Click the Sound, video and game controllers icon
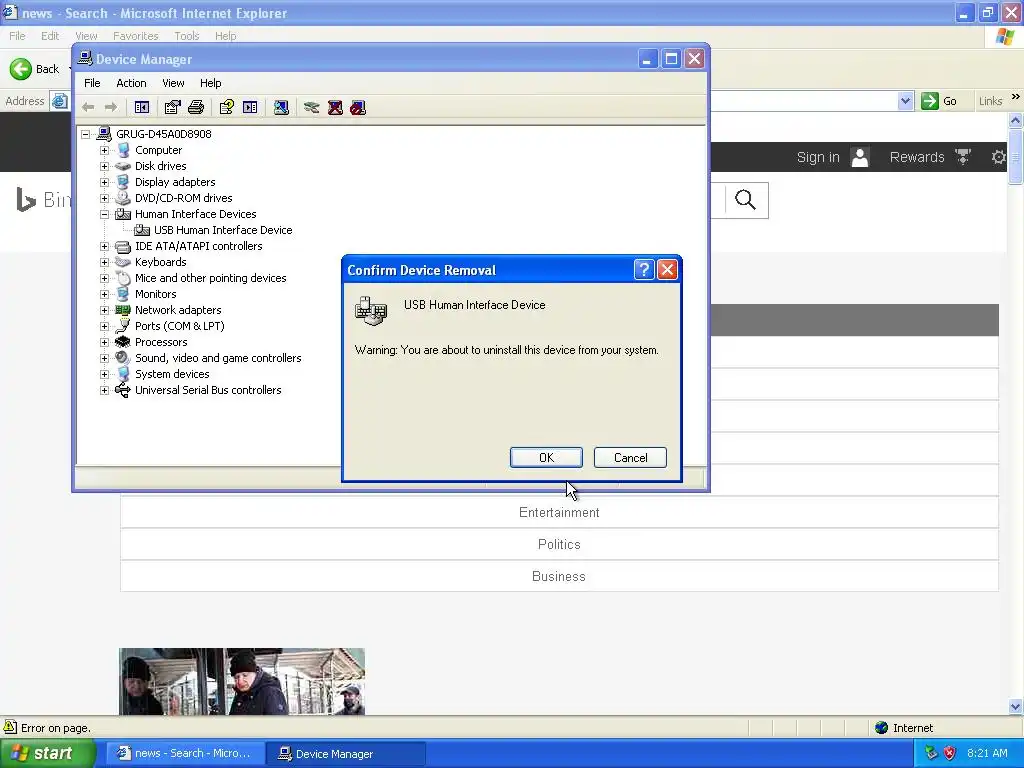Screen dimensions: 1024x768 pyautogui.click(x=123, y=358)
